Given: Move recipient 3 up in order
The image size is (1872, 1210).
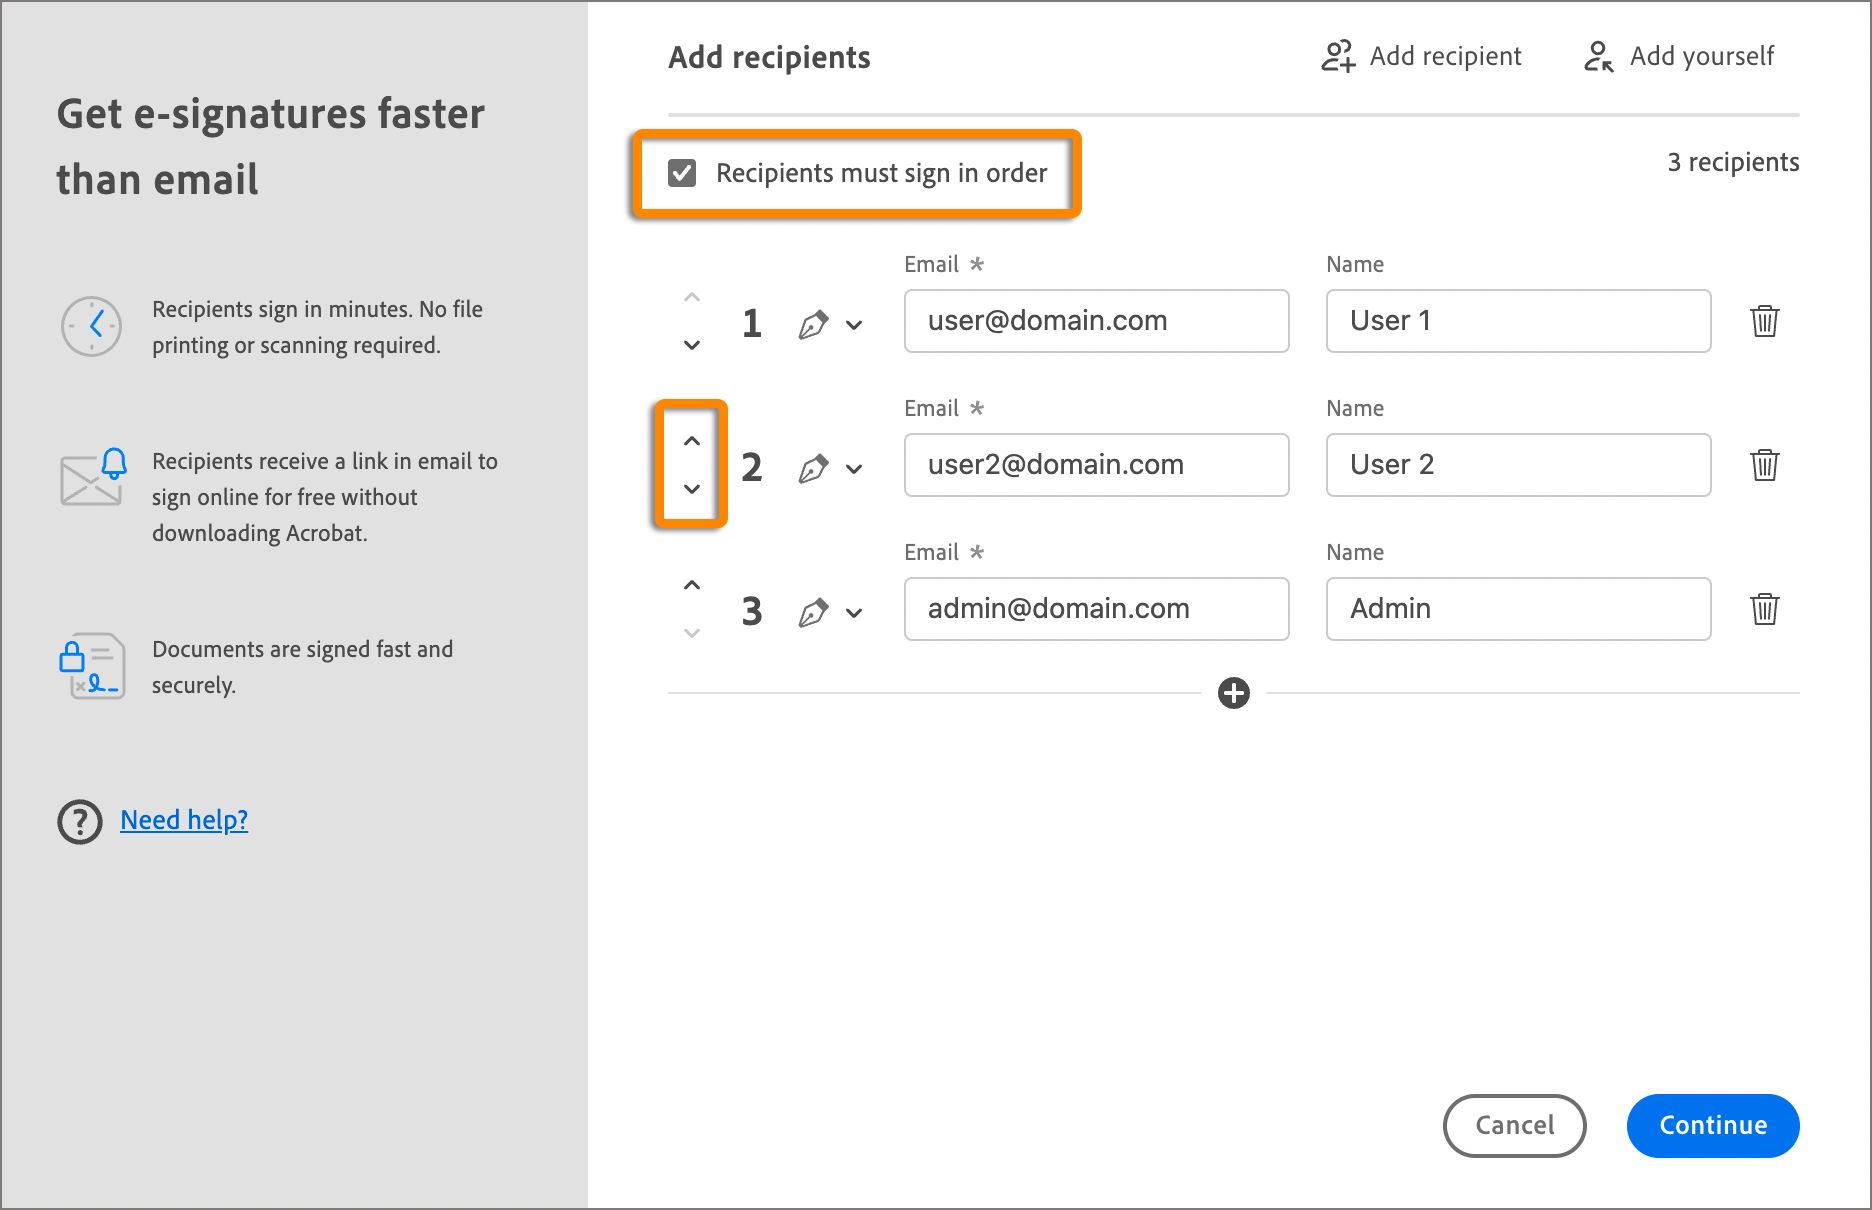Looking at the screenshot, I should [691, 585].
